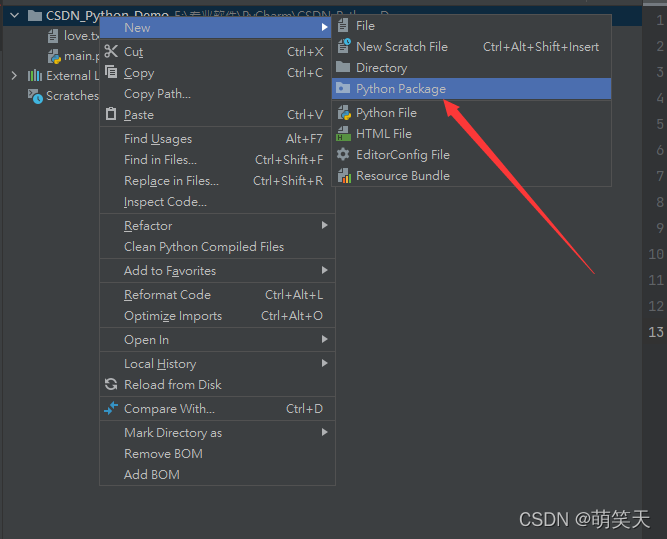Click the File icon in New submenu
Image resolution: width=667 pixels, height=539 pixels.
click(343, 26)
